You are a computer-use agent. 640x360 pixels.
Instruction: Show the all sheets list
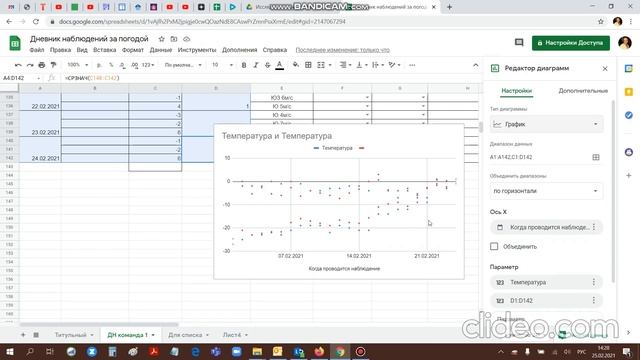point(36,335)
